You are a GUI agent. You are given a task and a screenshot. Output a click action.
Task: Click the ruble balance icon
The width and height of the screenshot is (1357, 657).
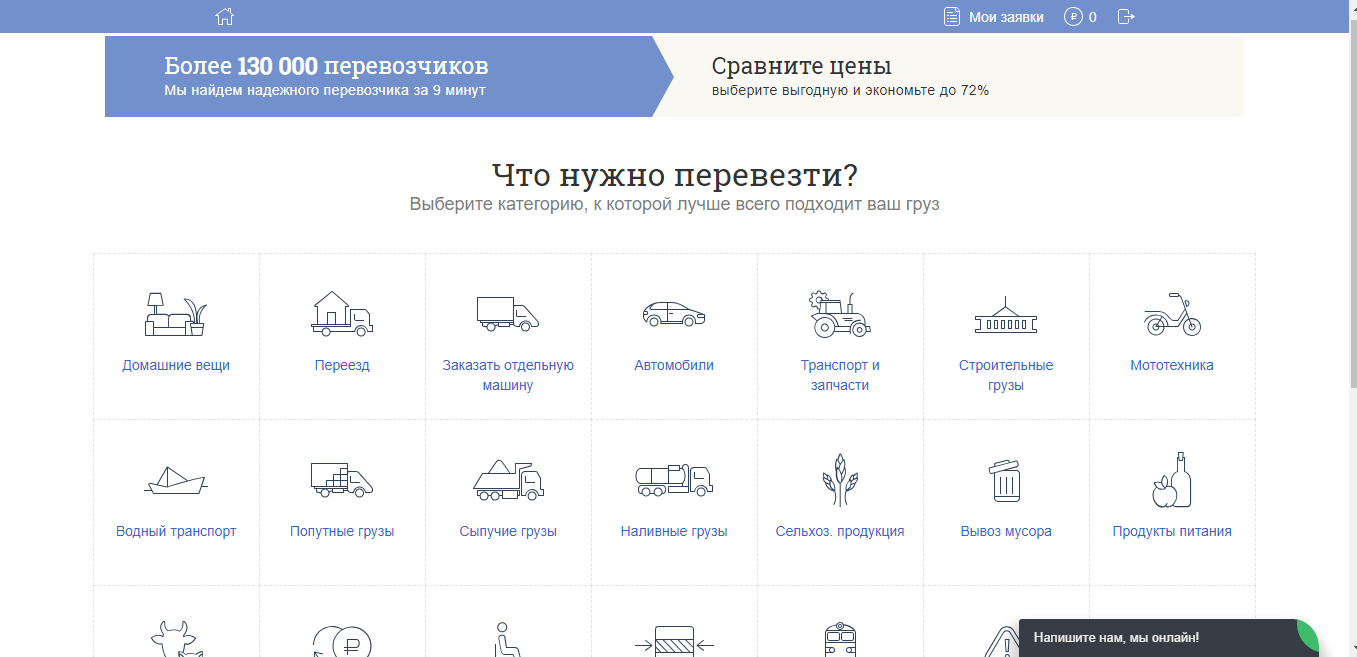[1073, 17]
